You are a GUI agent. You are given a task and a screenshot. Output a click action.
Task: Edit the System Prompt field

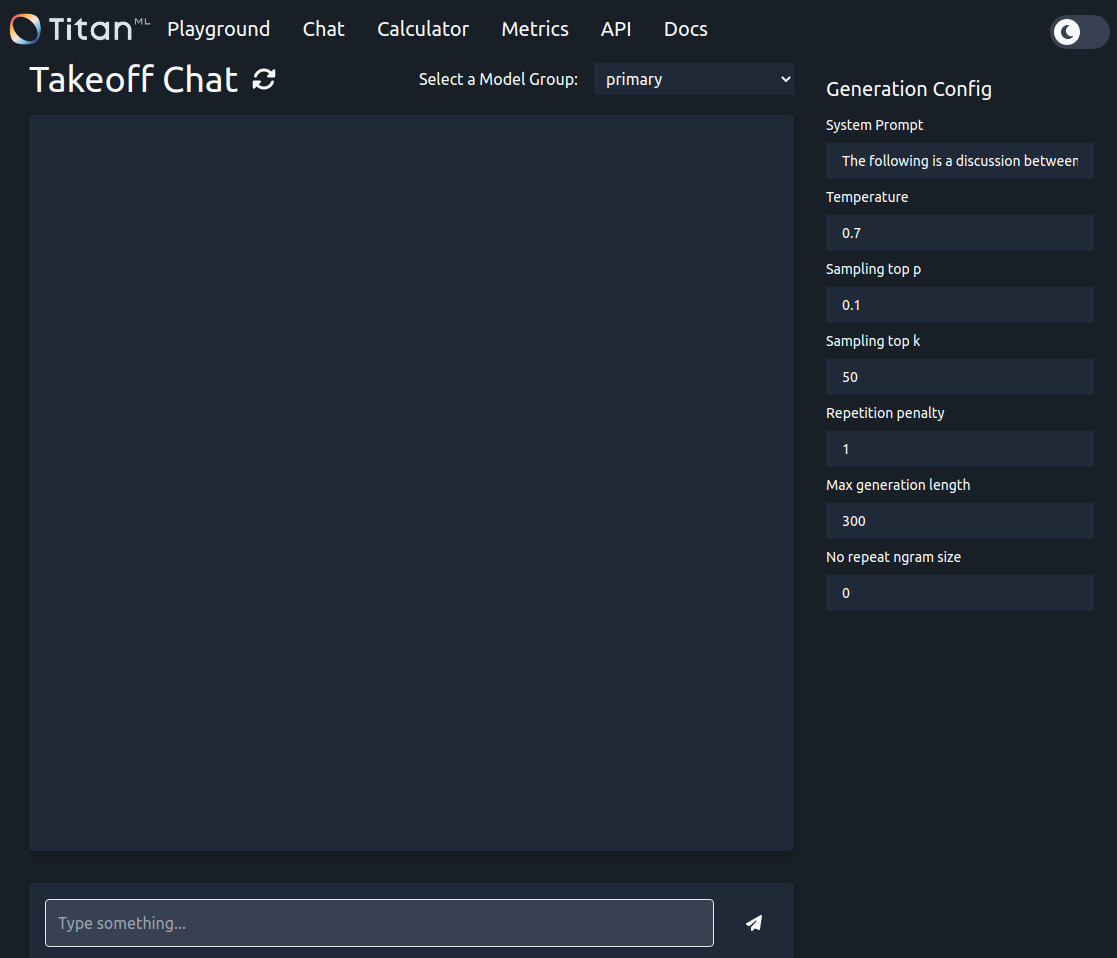click(959, 161)
